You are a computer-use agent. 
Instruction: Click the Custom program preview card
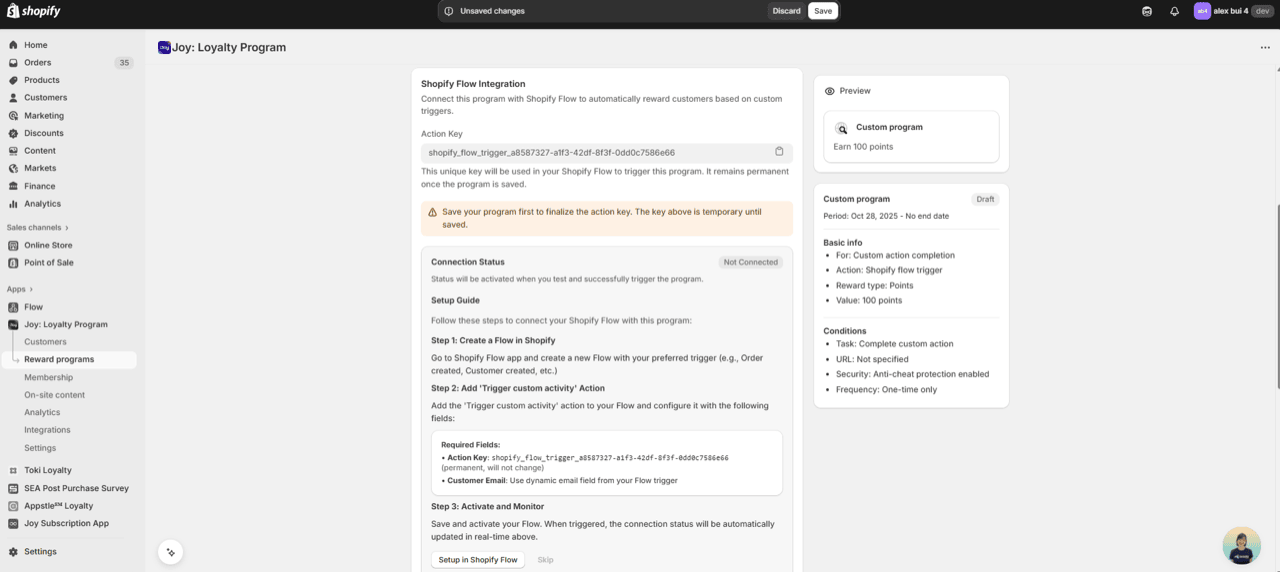[x=911, y=136]
